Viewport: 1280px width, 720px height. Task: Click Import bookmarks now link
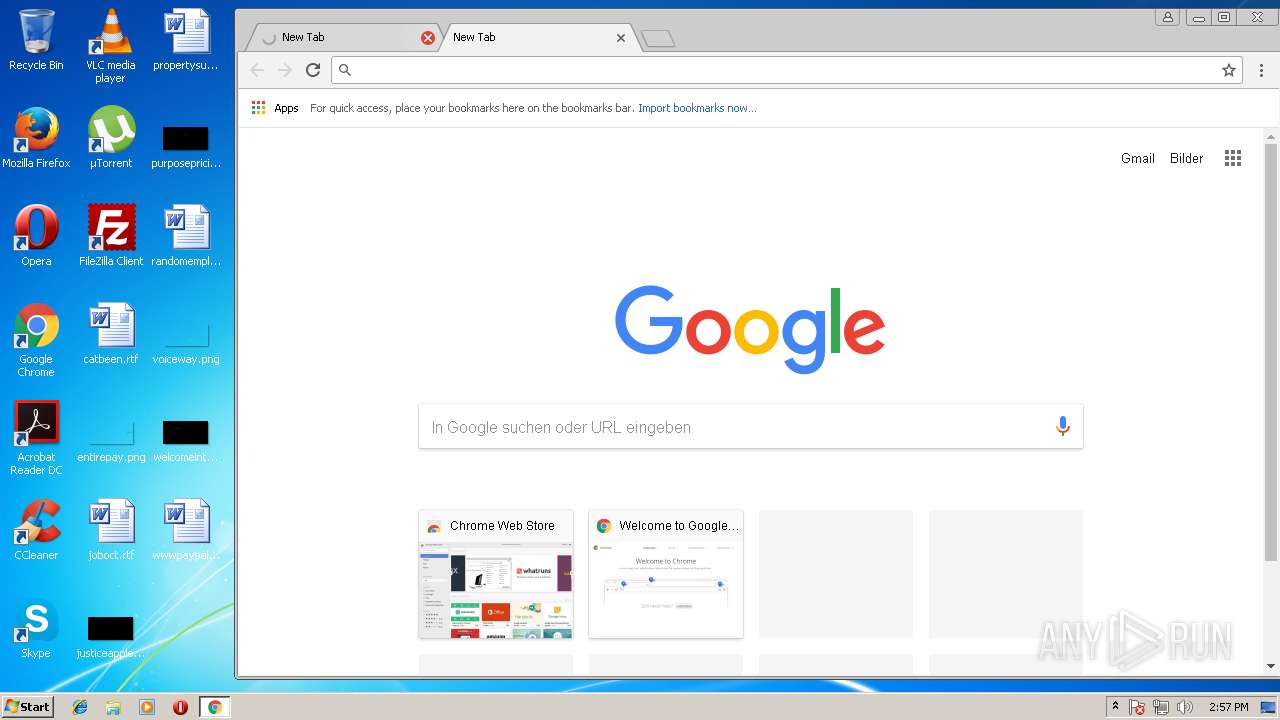coord(697,108)
